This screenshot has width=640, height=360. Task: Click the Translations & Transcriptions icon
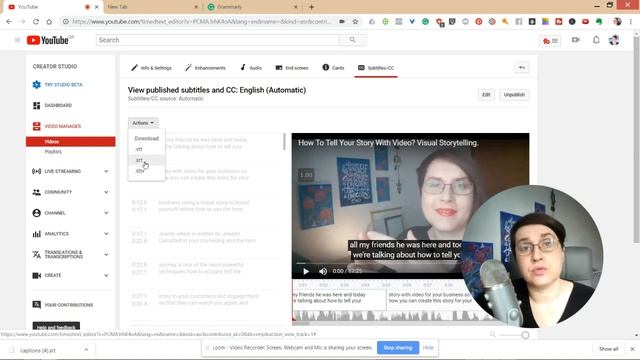37,255
